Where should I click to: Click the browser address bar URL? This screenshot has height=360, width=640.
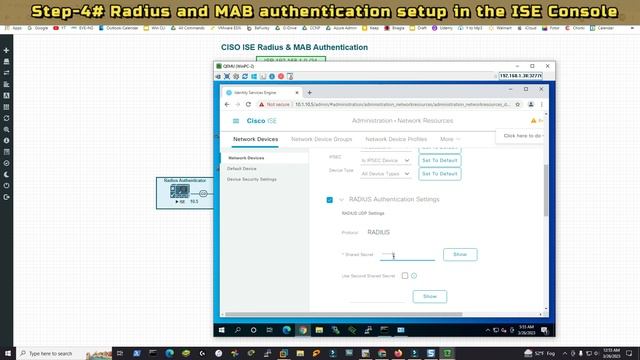click(x=402, y=104)
